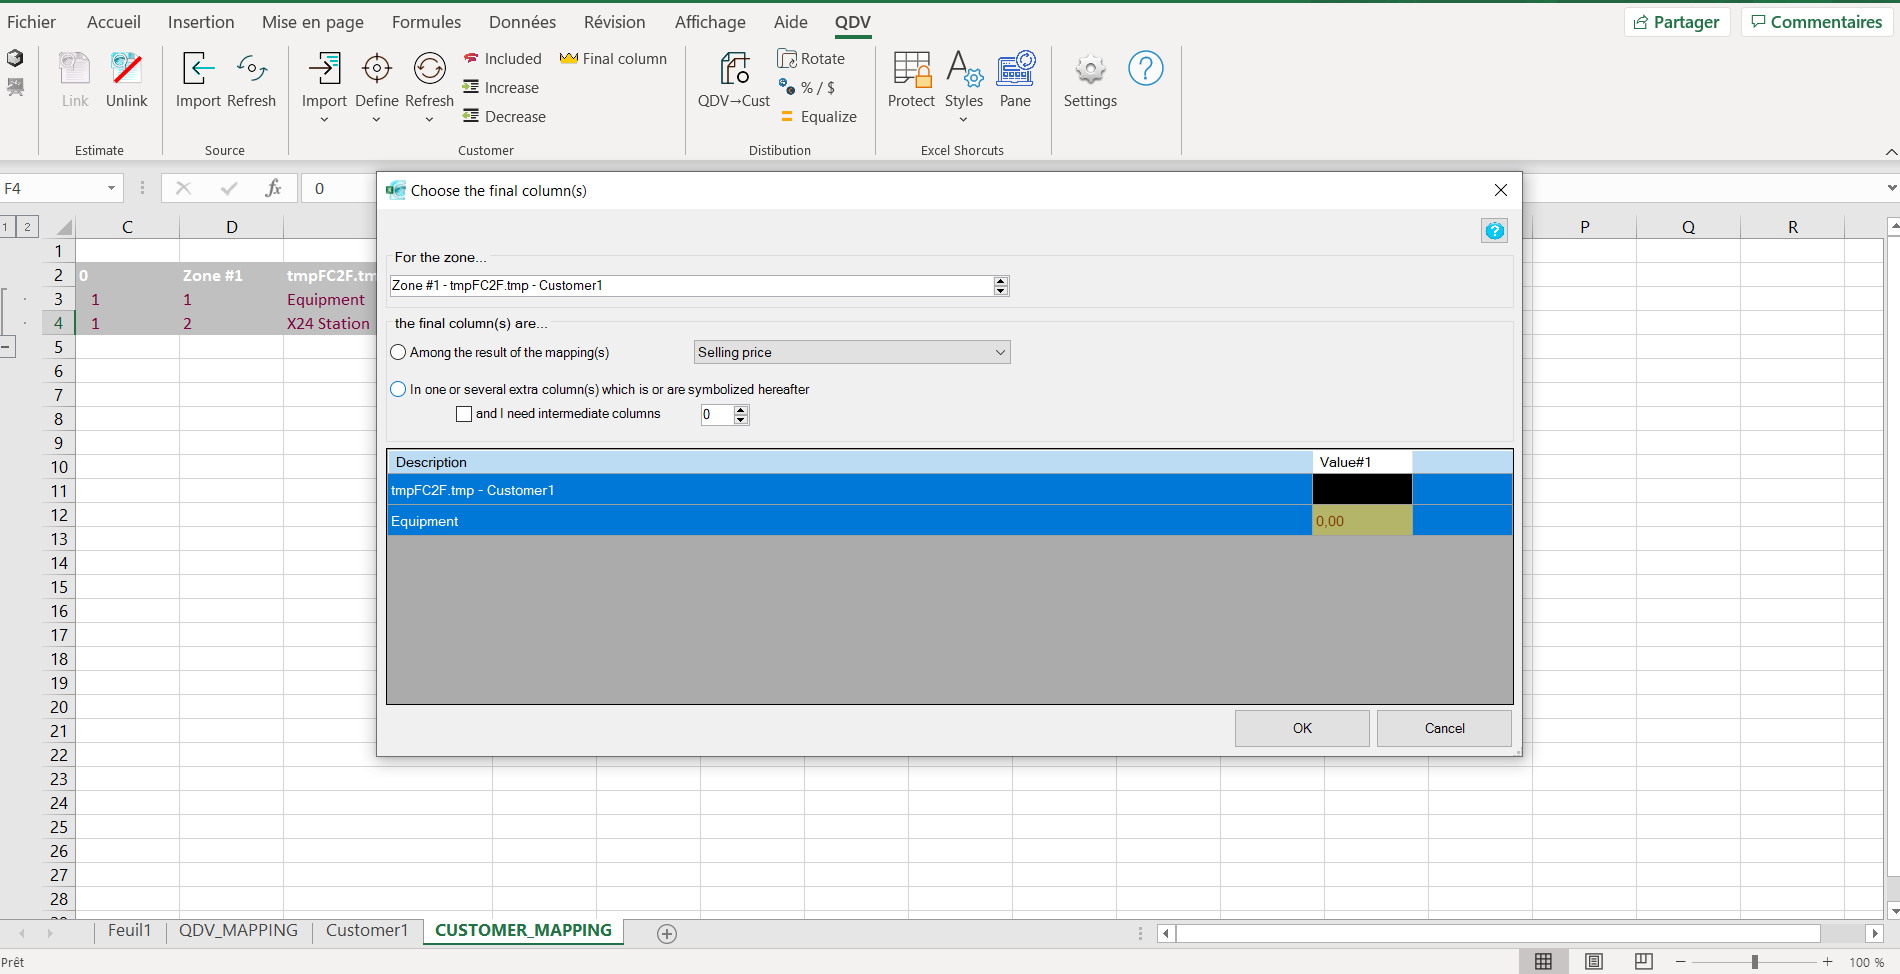Open the Selling price dropdown
This screenshot has width=1900, height=974.
coord(852,352)
